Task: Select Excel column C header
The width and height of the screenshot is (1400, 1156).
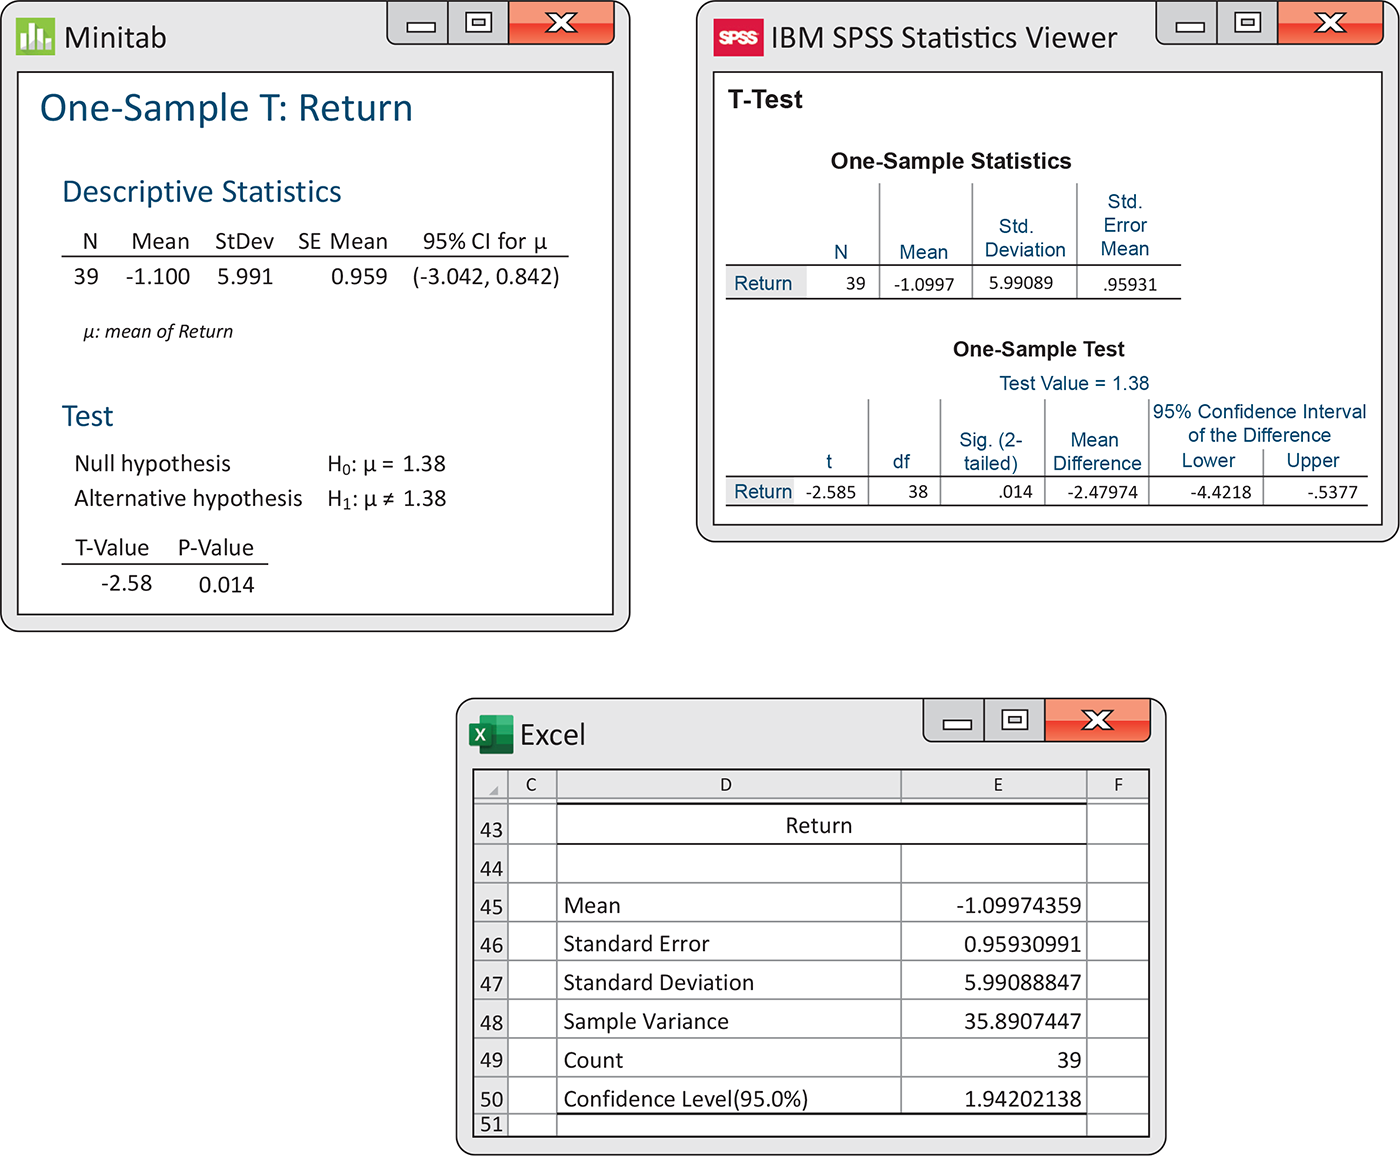Action: tap(531, 785)
